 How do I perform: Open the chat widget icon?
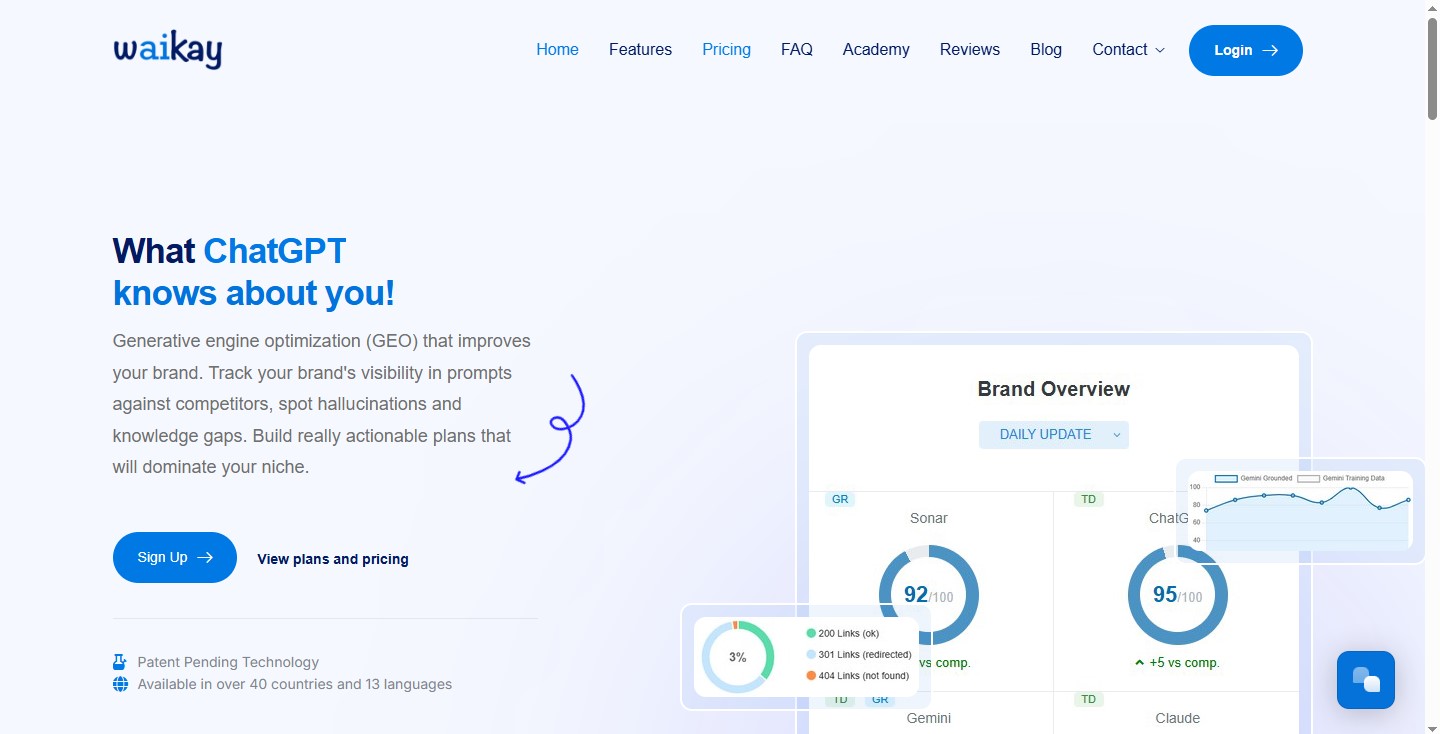click(1365, 680)
